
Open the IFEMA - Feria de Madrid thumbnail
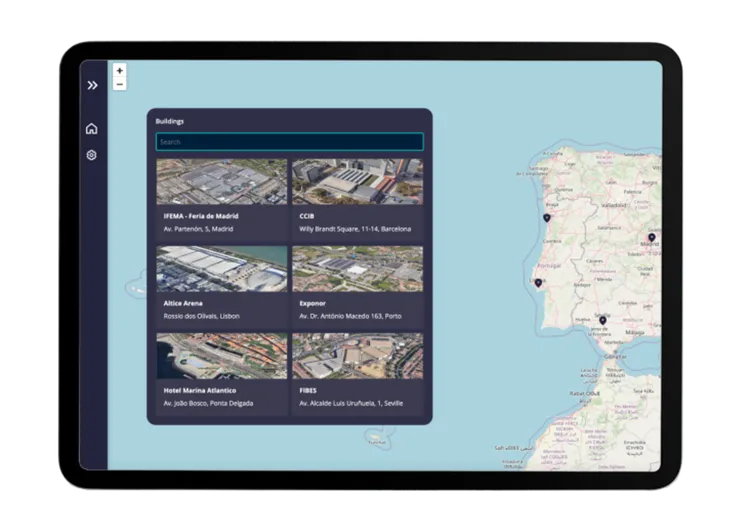[221, 181]
